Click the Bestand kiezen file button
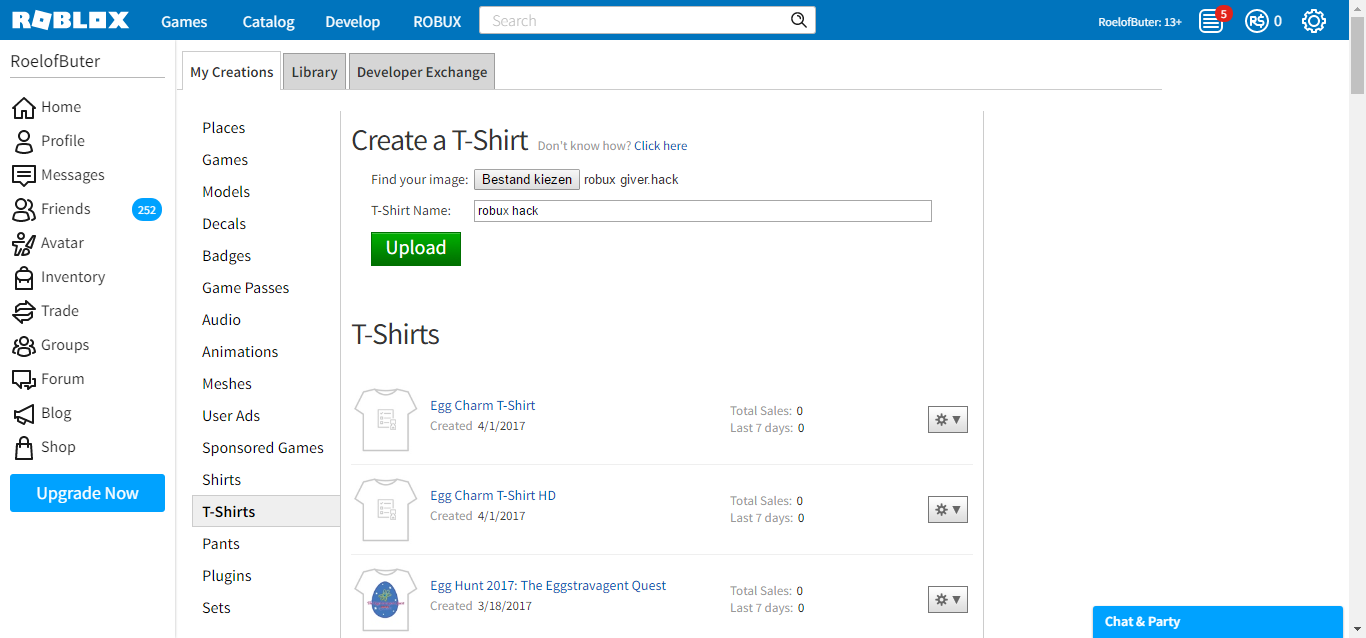 point(527,180)
